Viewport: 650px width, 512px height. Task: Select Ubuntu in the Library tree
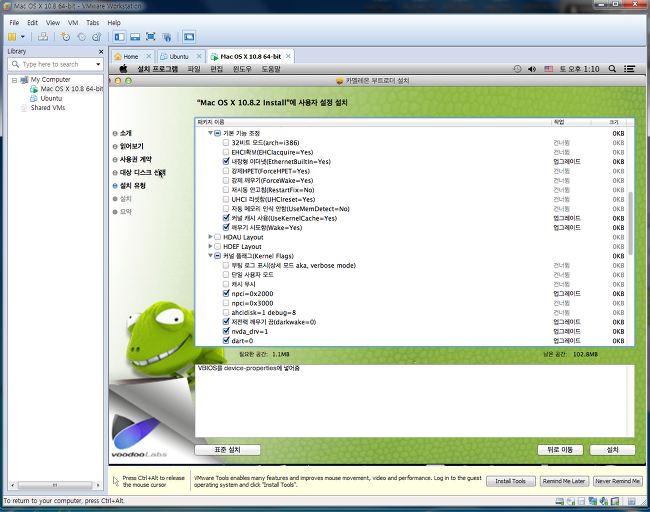tap(51, 98)
